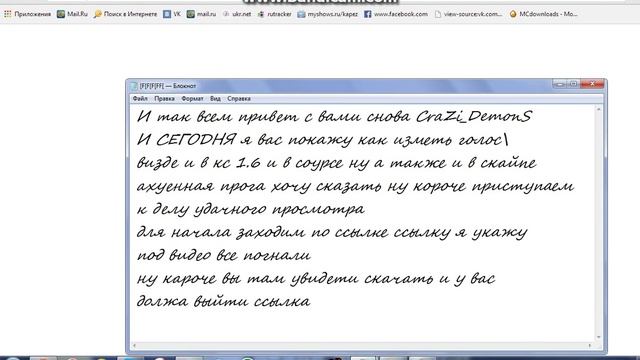Open the VK bookmark
This screenshot has width=640, height=360.
172,14
